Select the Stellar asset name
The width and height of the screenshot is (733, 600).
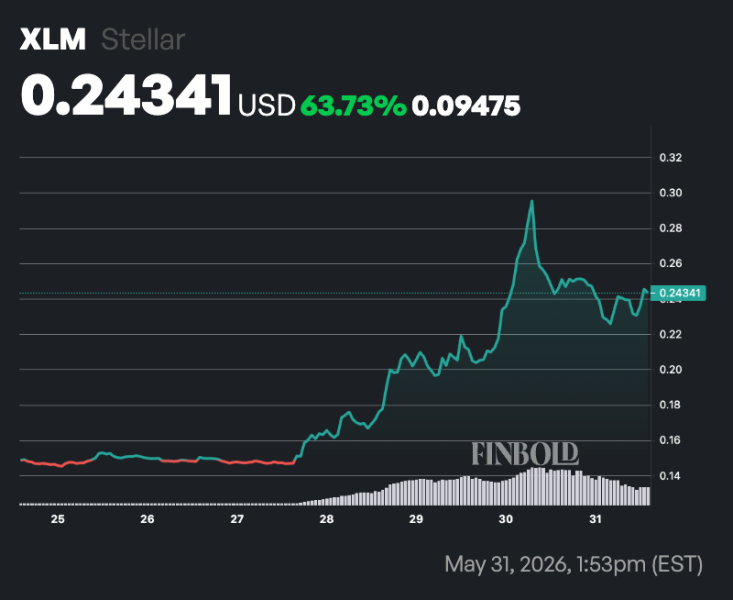143,39
